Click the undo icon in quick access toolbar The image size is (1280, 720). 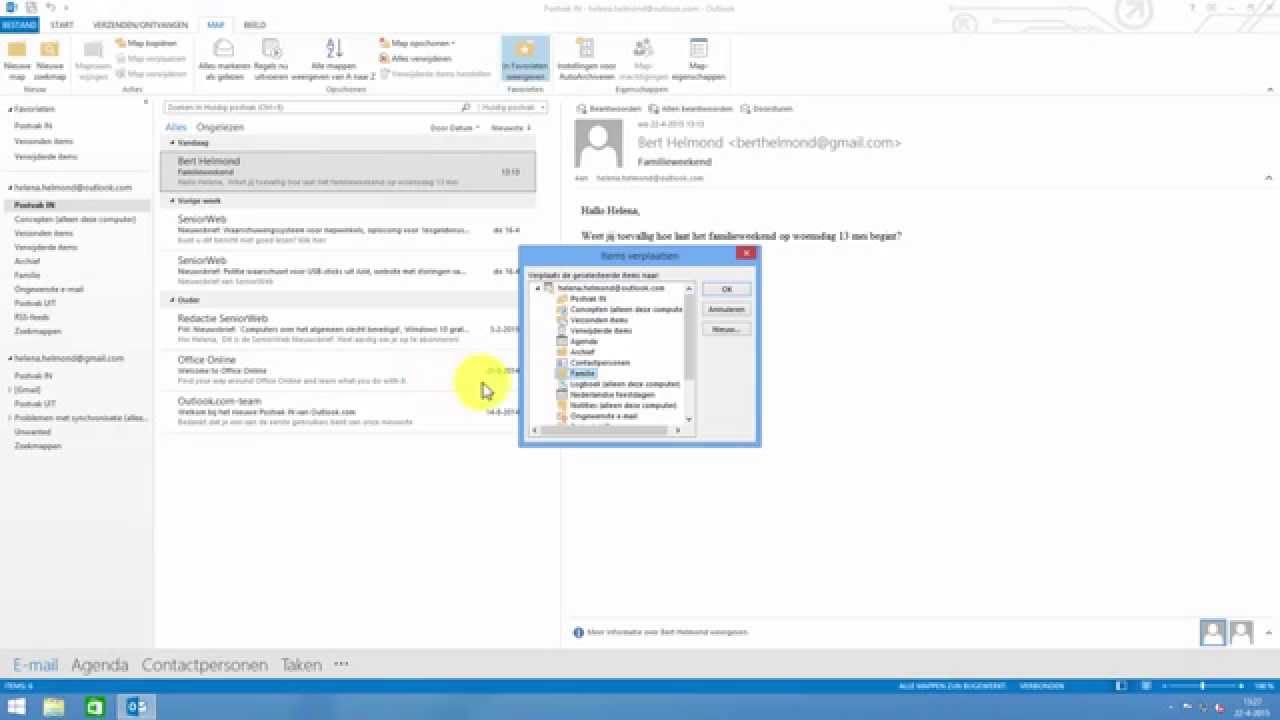[50, 8]
